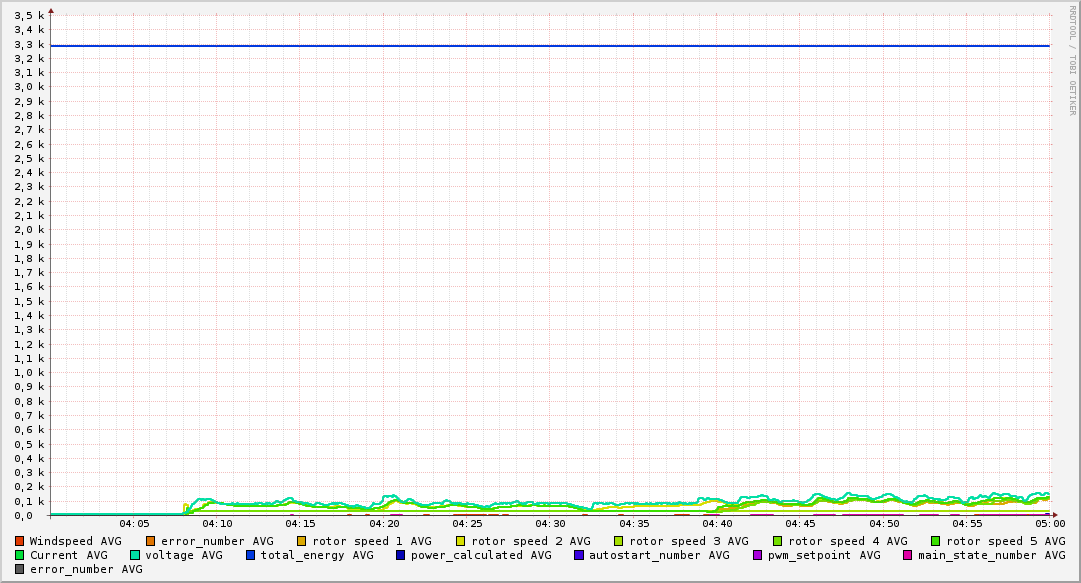Click the autostart_number AVG legend swatch
1081x583 pixels.
point(578,555)
